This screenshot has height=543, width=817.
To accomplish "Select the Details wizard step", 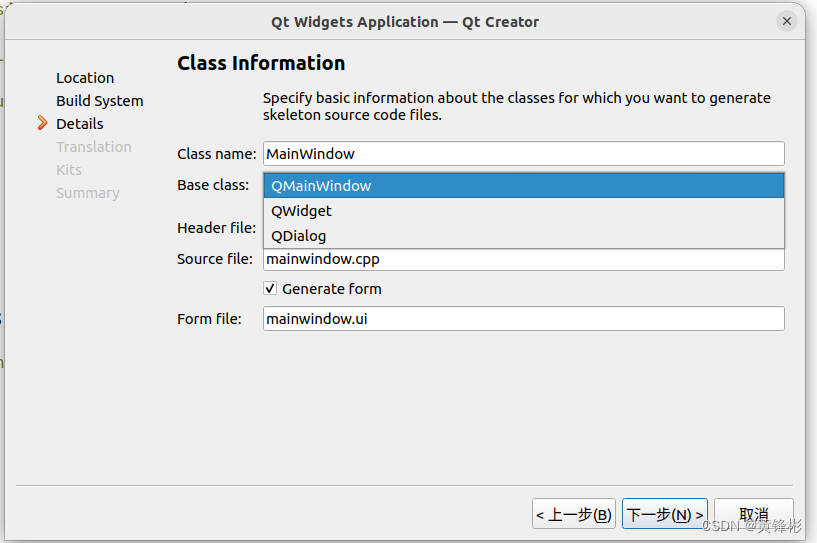I will [80, 124].
